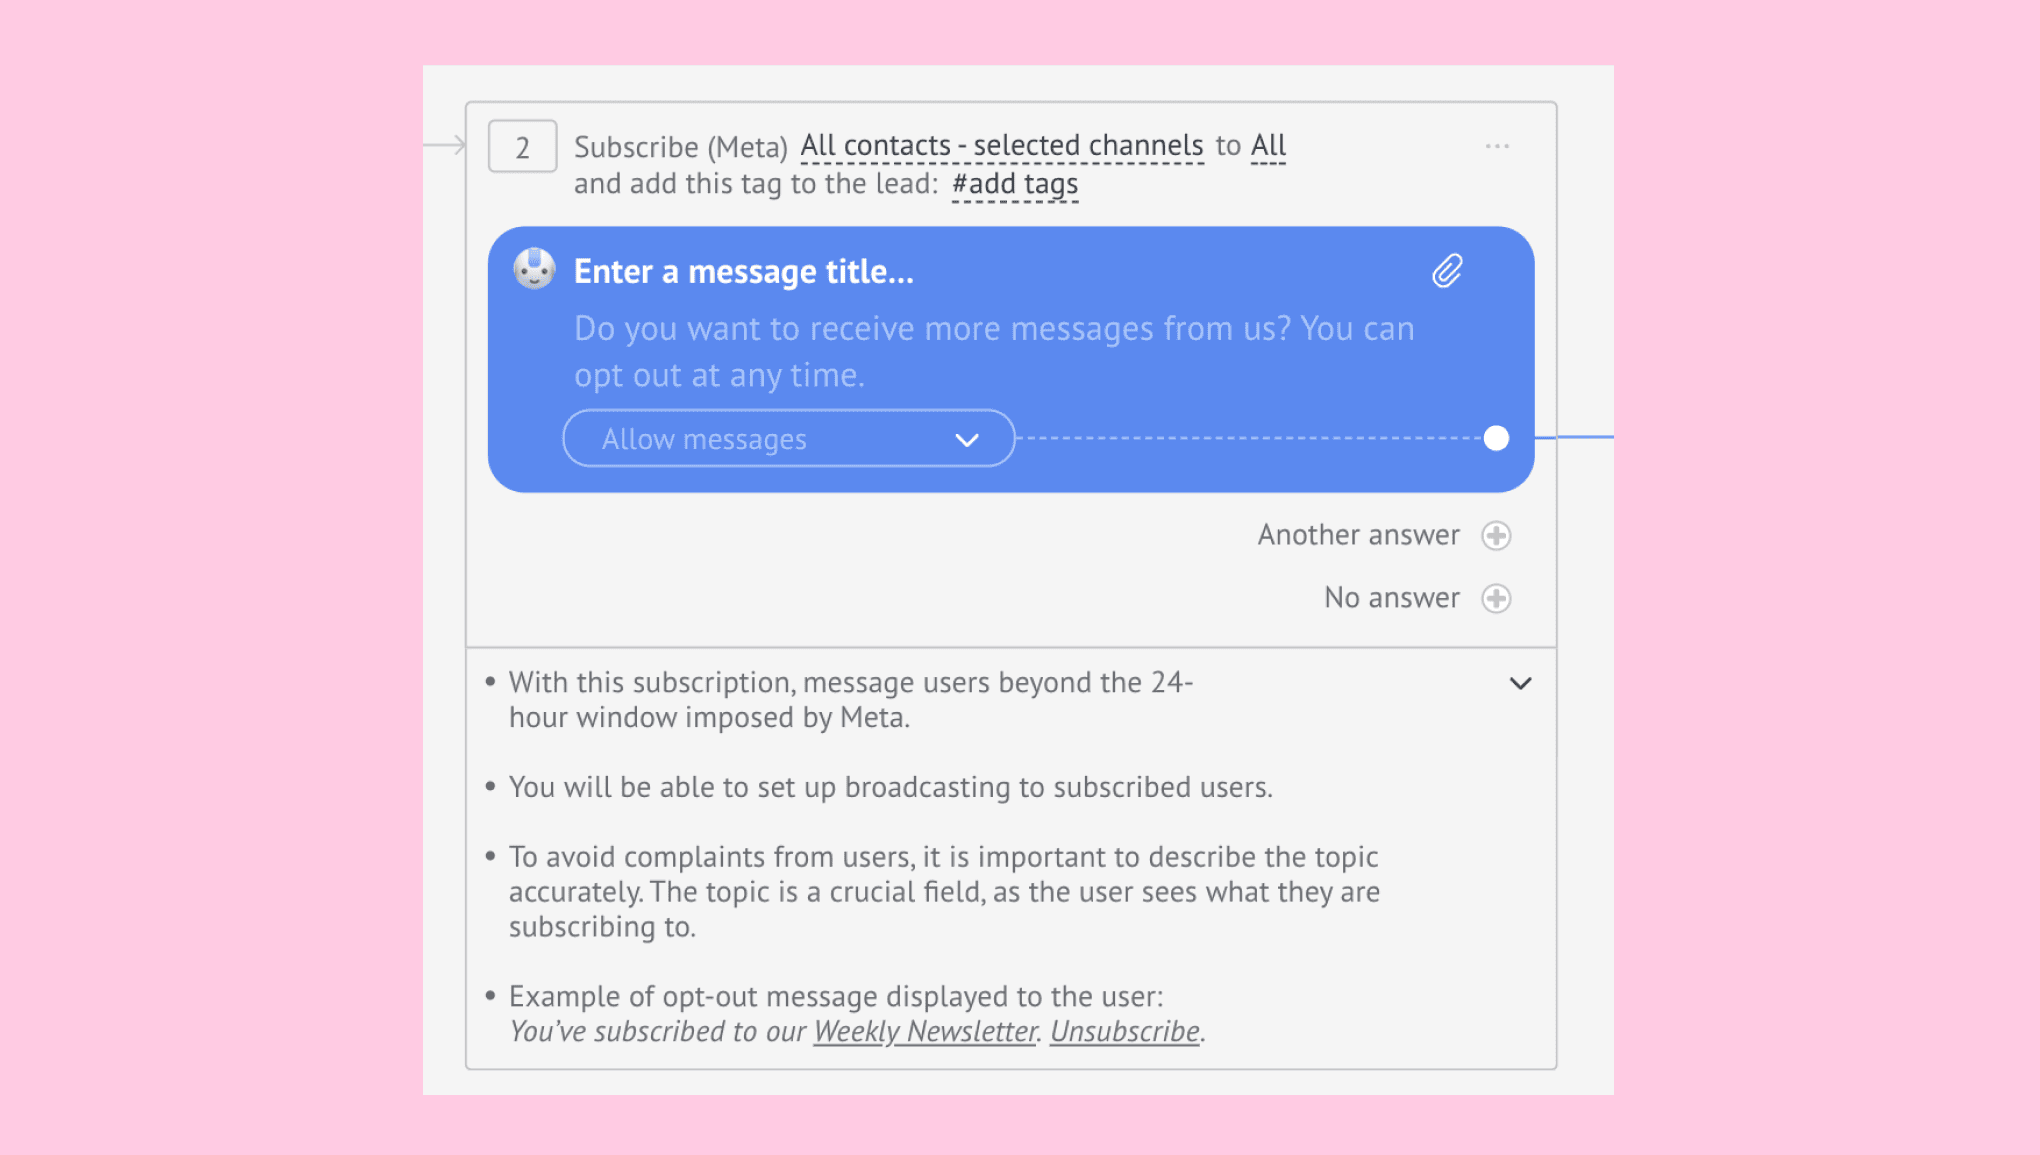The height and width of the screenshot is (1155, 2040).
Task: Collapse the subscription info section chevron
Action: (x=1520, y=684)
